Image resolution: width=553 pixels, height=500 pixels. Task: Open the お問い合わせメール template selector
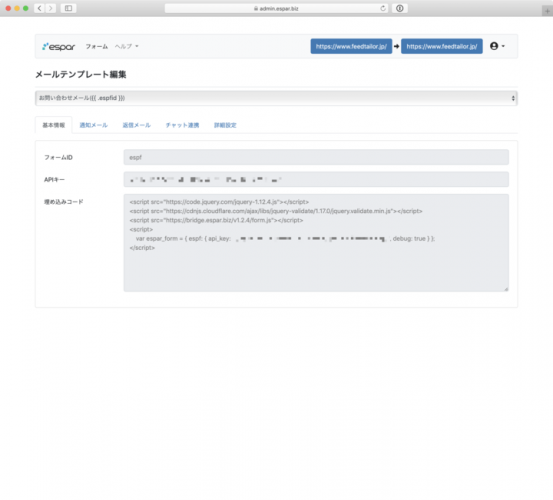tap(276, 98)
